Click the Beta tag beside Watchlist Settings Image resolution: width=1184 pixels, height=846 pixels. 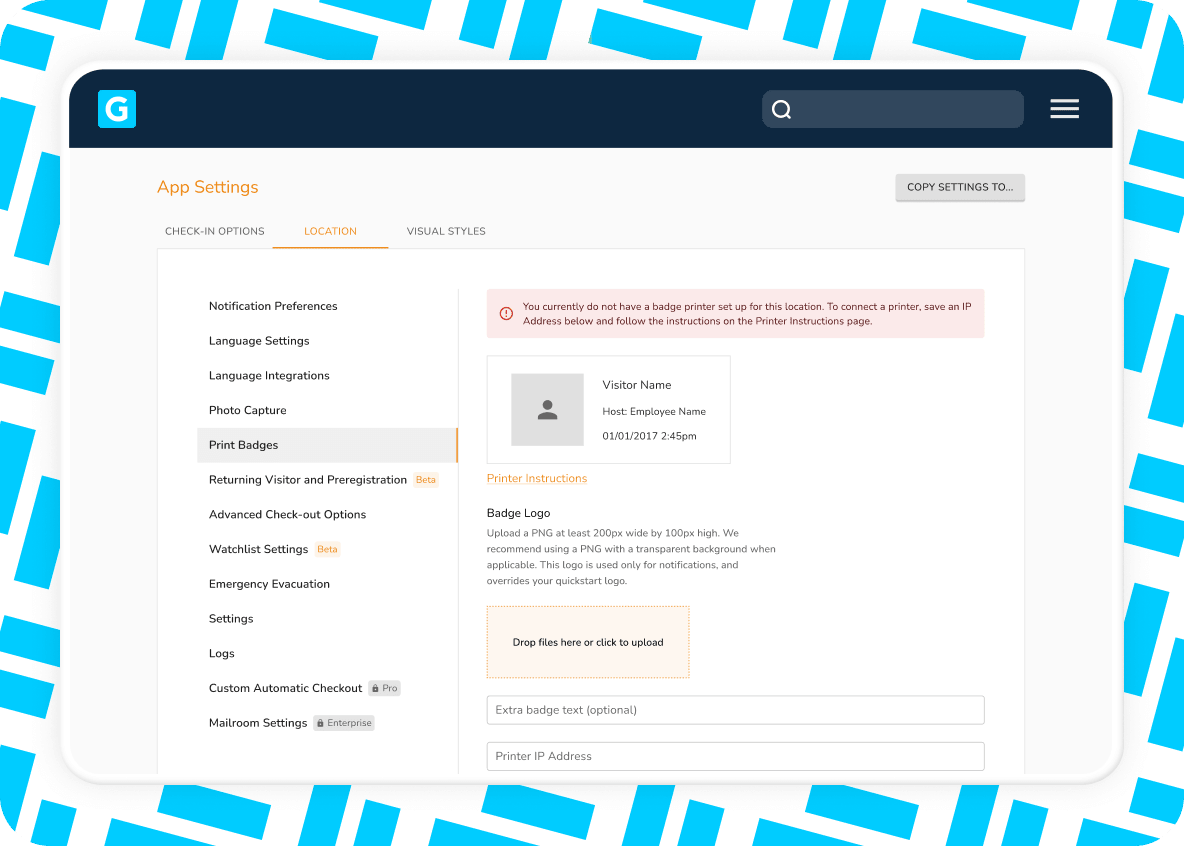pos(327,549)
